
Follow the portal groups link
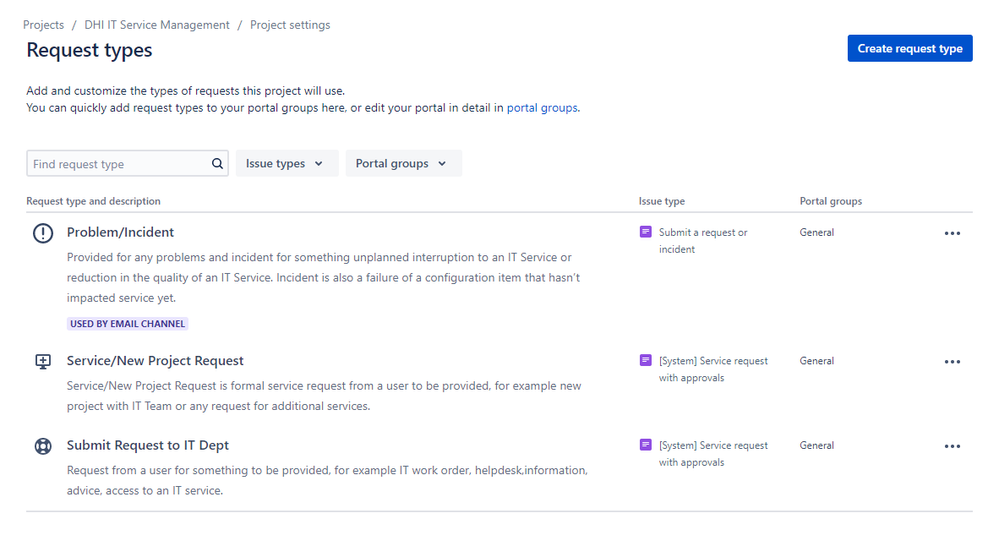[542, 108]
